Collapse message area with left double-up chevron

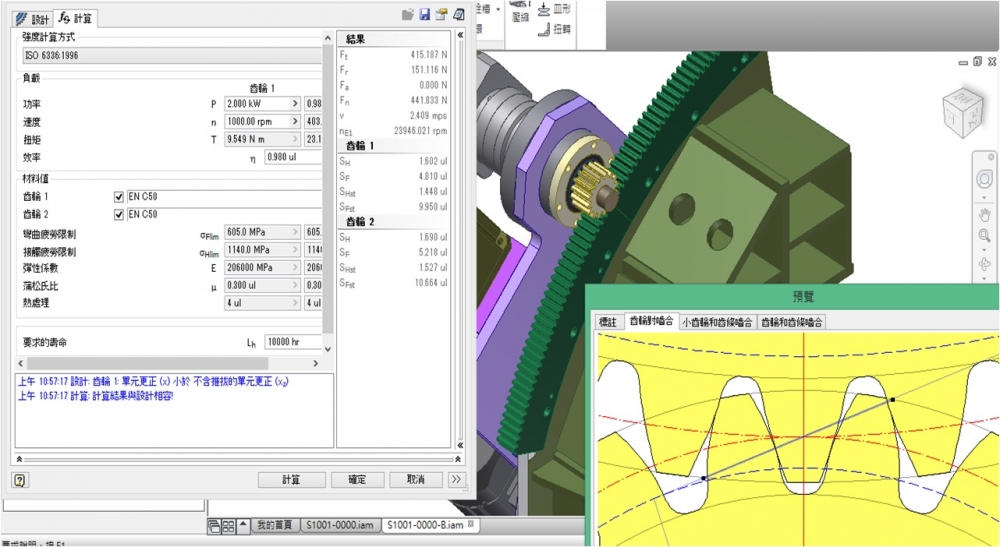[x=19, y=459]
